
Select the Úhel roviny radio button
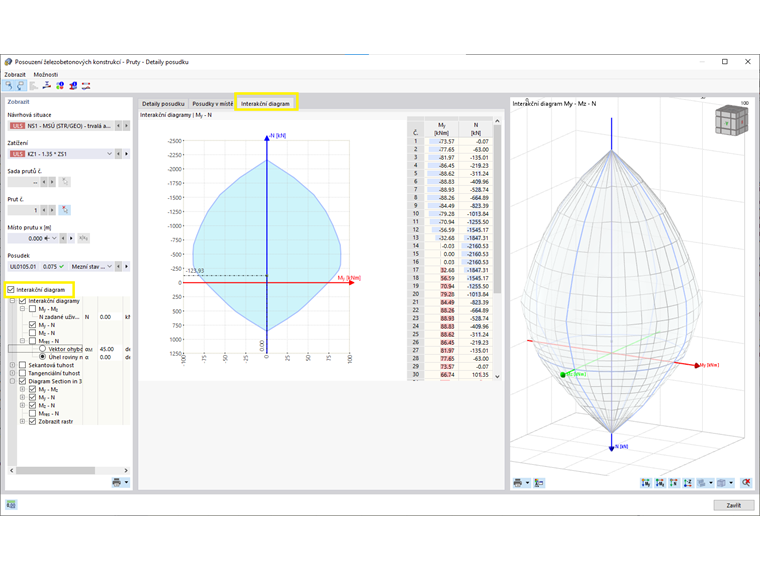[43, 357]
